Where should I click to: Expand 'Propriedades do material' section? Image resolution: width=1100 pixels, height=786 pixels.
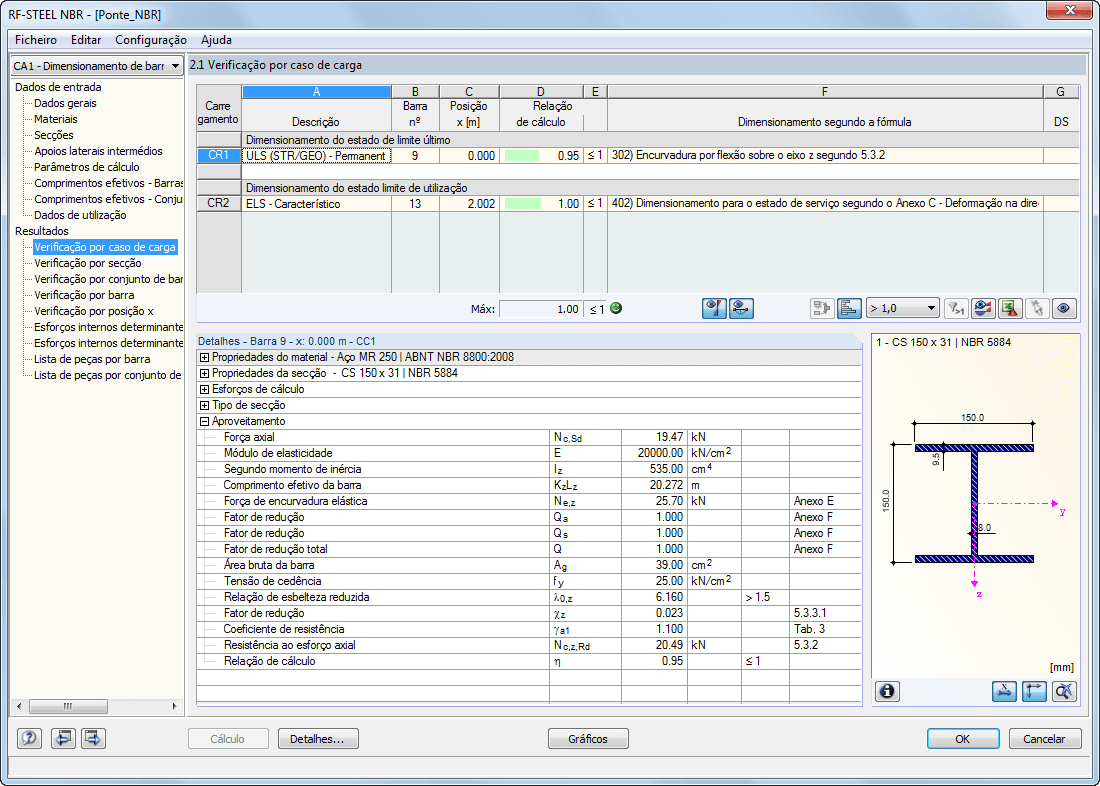(x=204, y=357)
